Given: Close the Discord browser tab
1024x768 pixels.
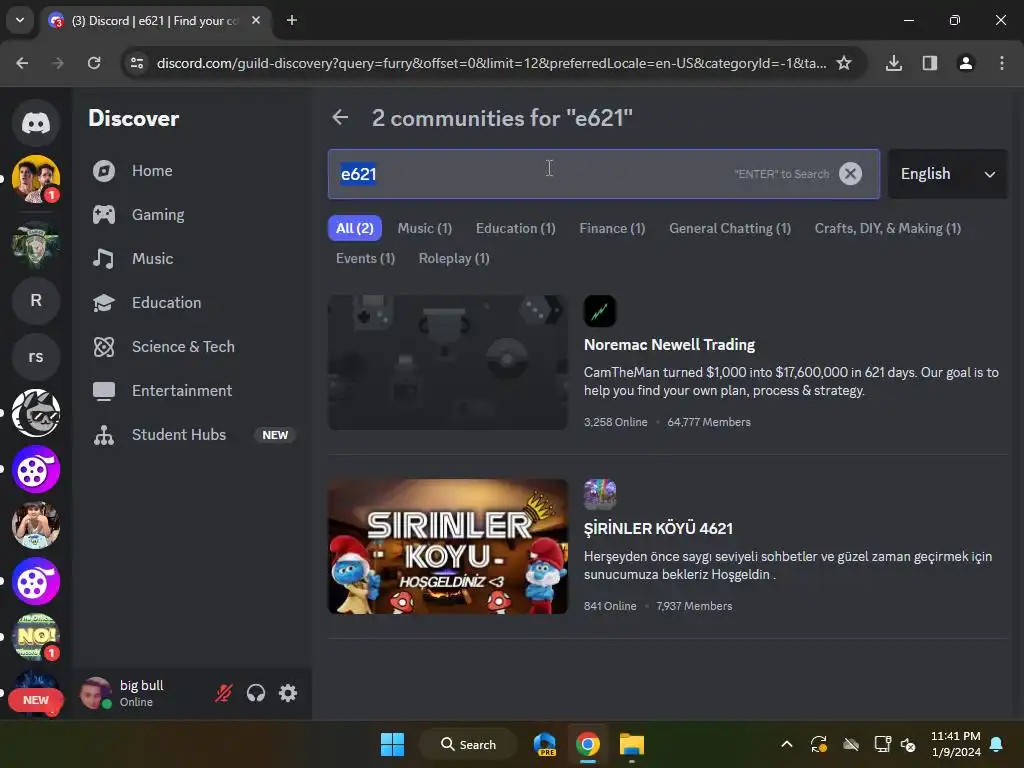Looking at the screenshot, I should [256, 20].
